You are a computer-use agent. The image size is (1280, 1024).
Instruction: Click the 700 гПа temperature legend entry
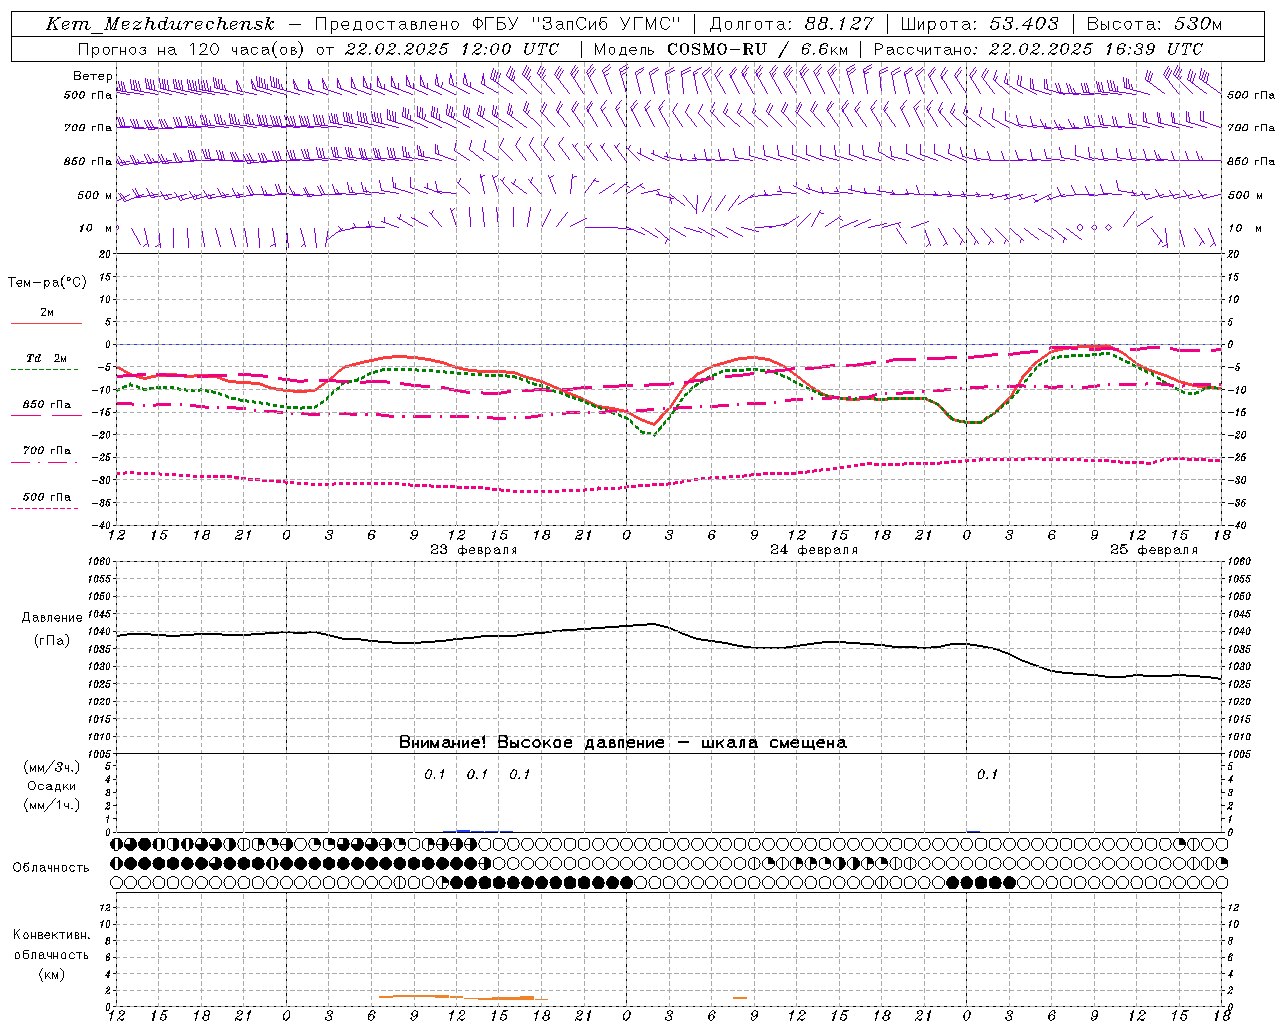coord(47,450)
